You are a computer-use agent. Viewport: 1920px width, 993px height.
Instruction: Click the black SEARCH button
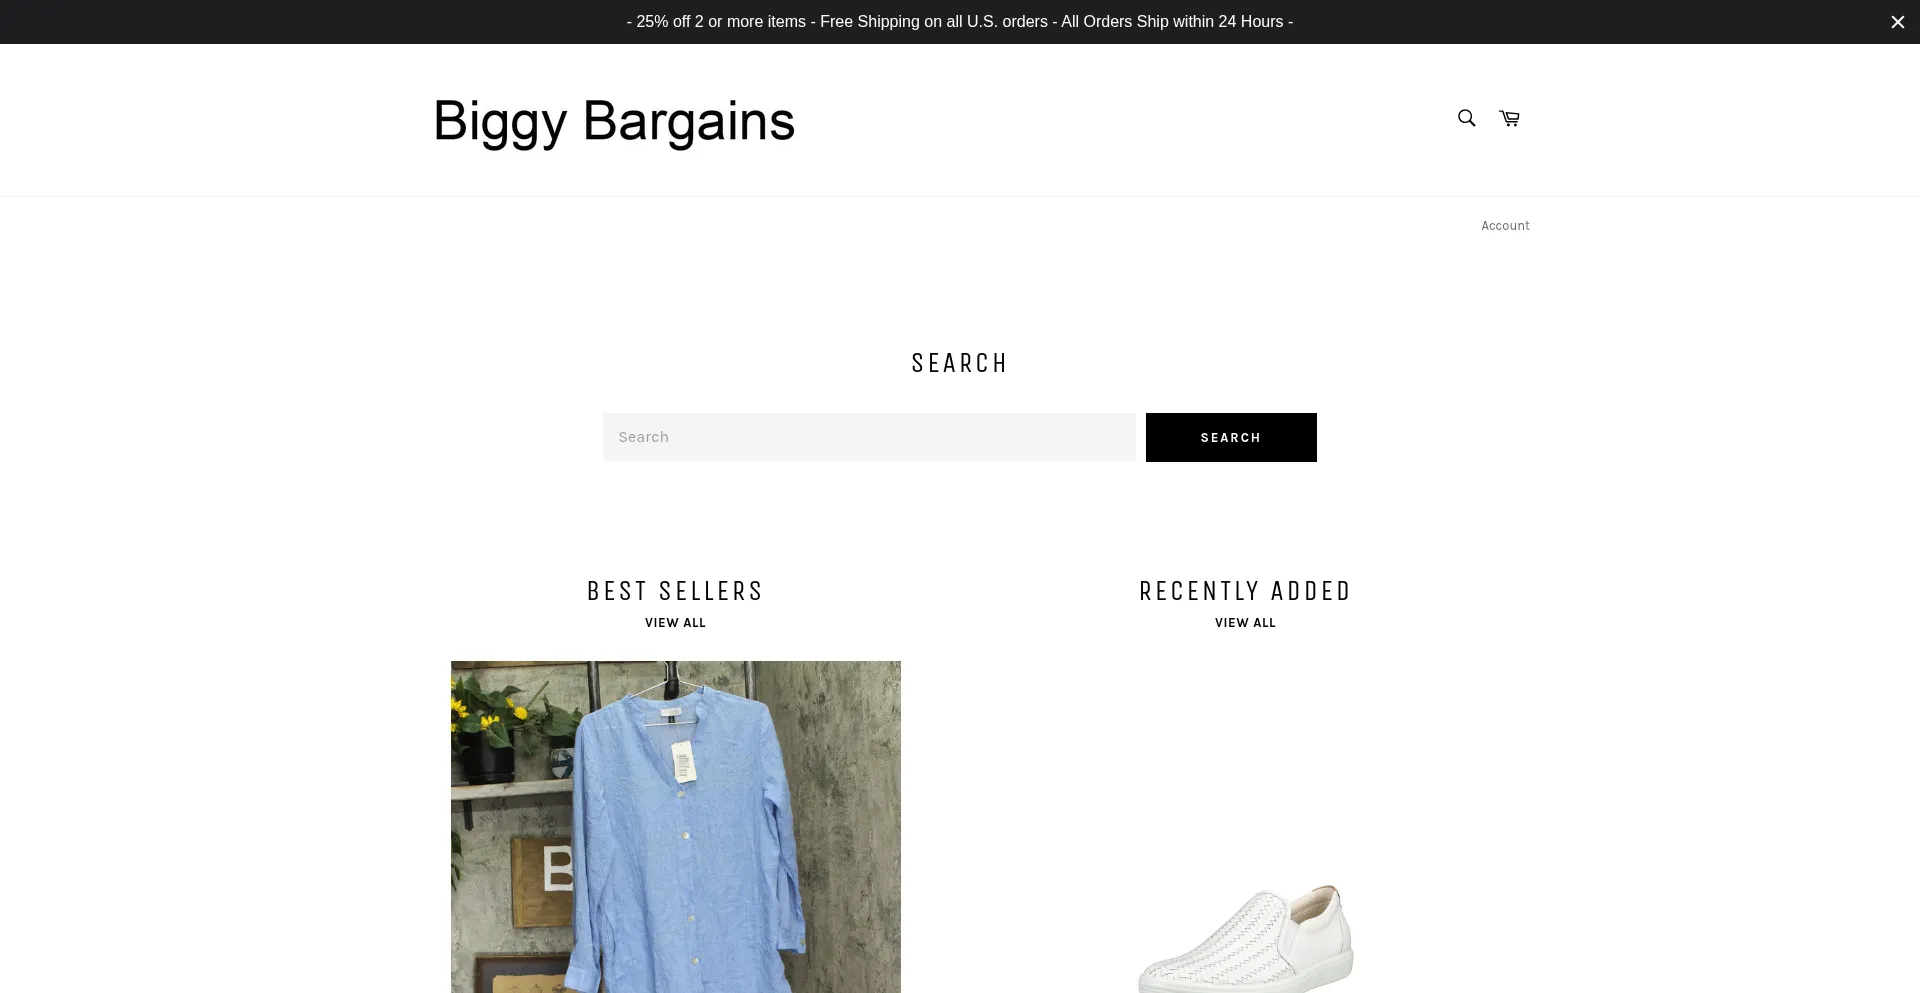[x=1231, y=437]
